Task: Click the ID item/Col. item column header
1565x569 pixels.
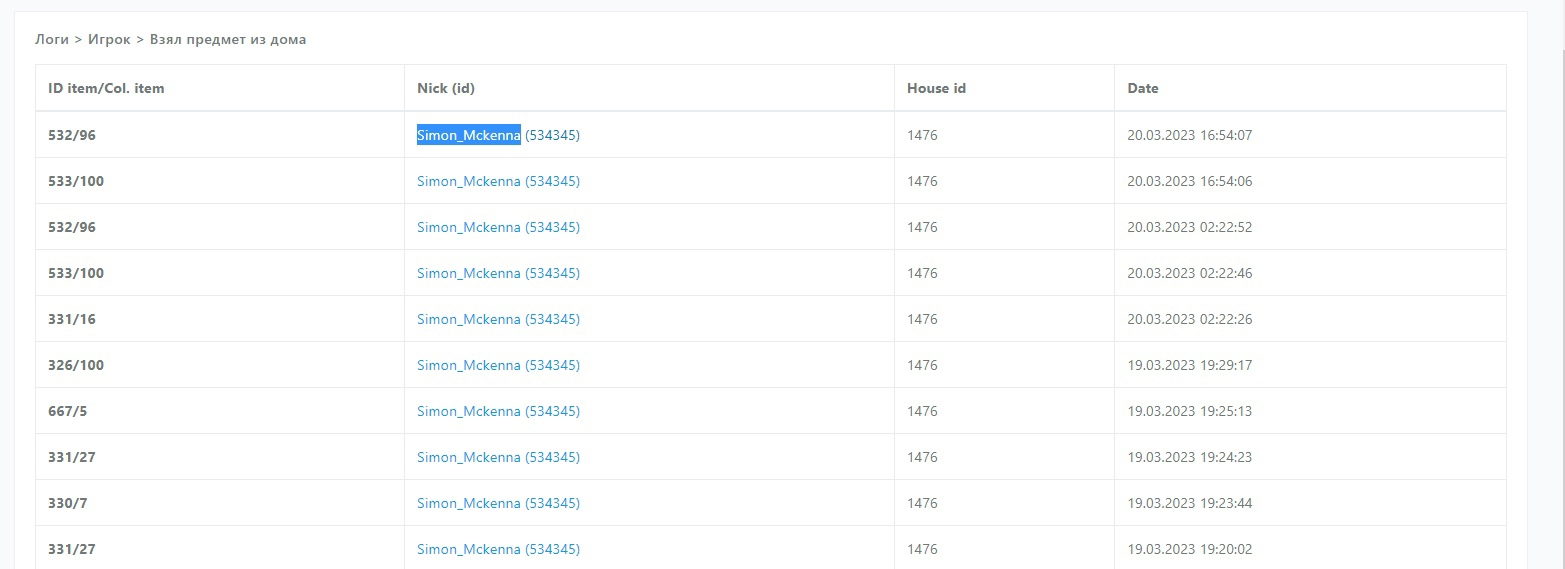Action: point(106,88)
